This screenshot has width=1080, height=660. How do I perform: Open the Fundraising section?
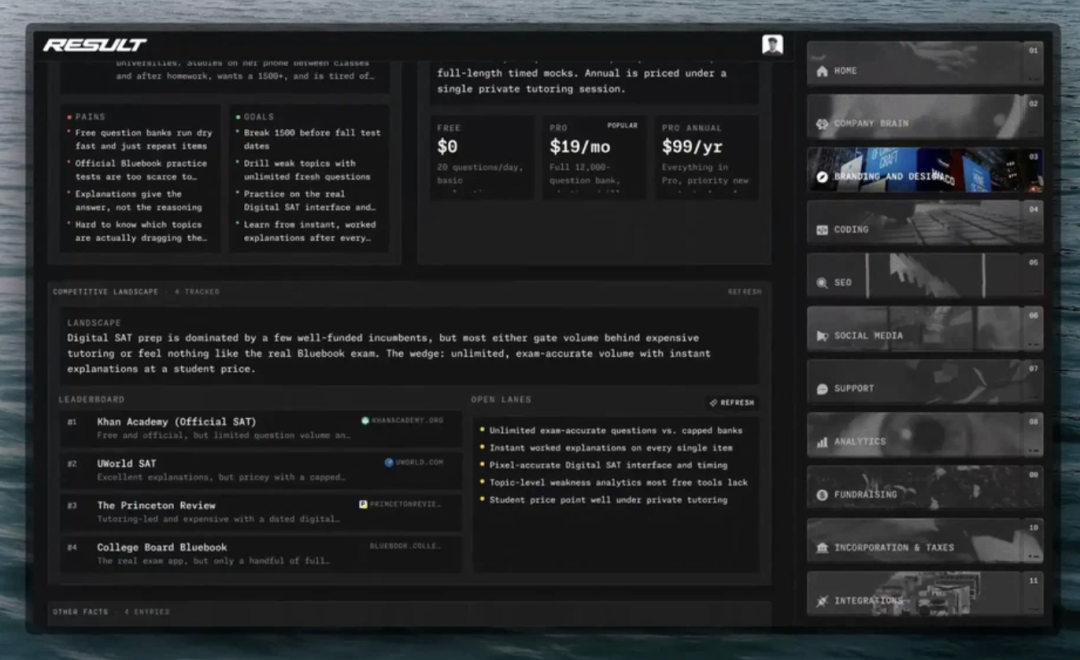(x=925, y=488)
